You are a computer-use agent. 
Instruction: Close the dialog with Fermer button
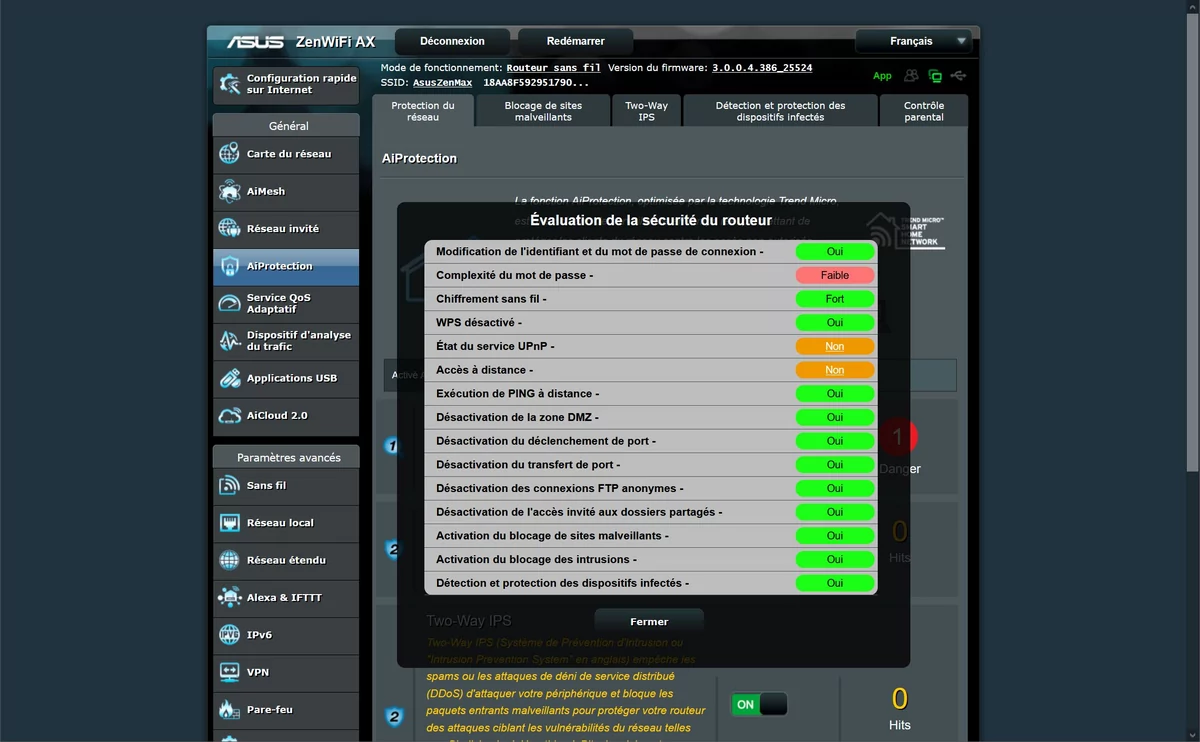coord(649,622)
